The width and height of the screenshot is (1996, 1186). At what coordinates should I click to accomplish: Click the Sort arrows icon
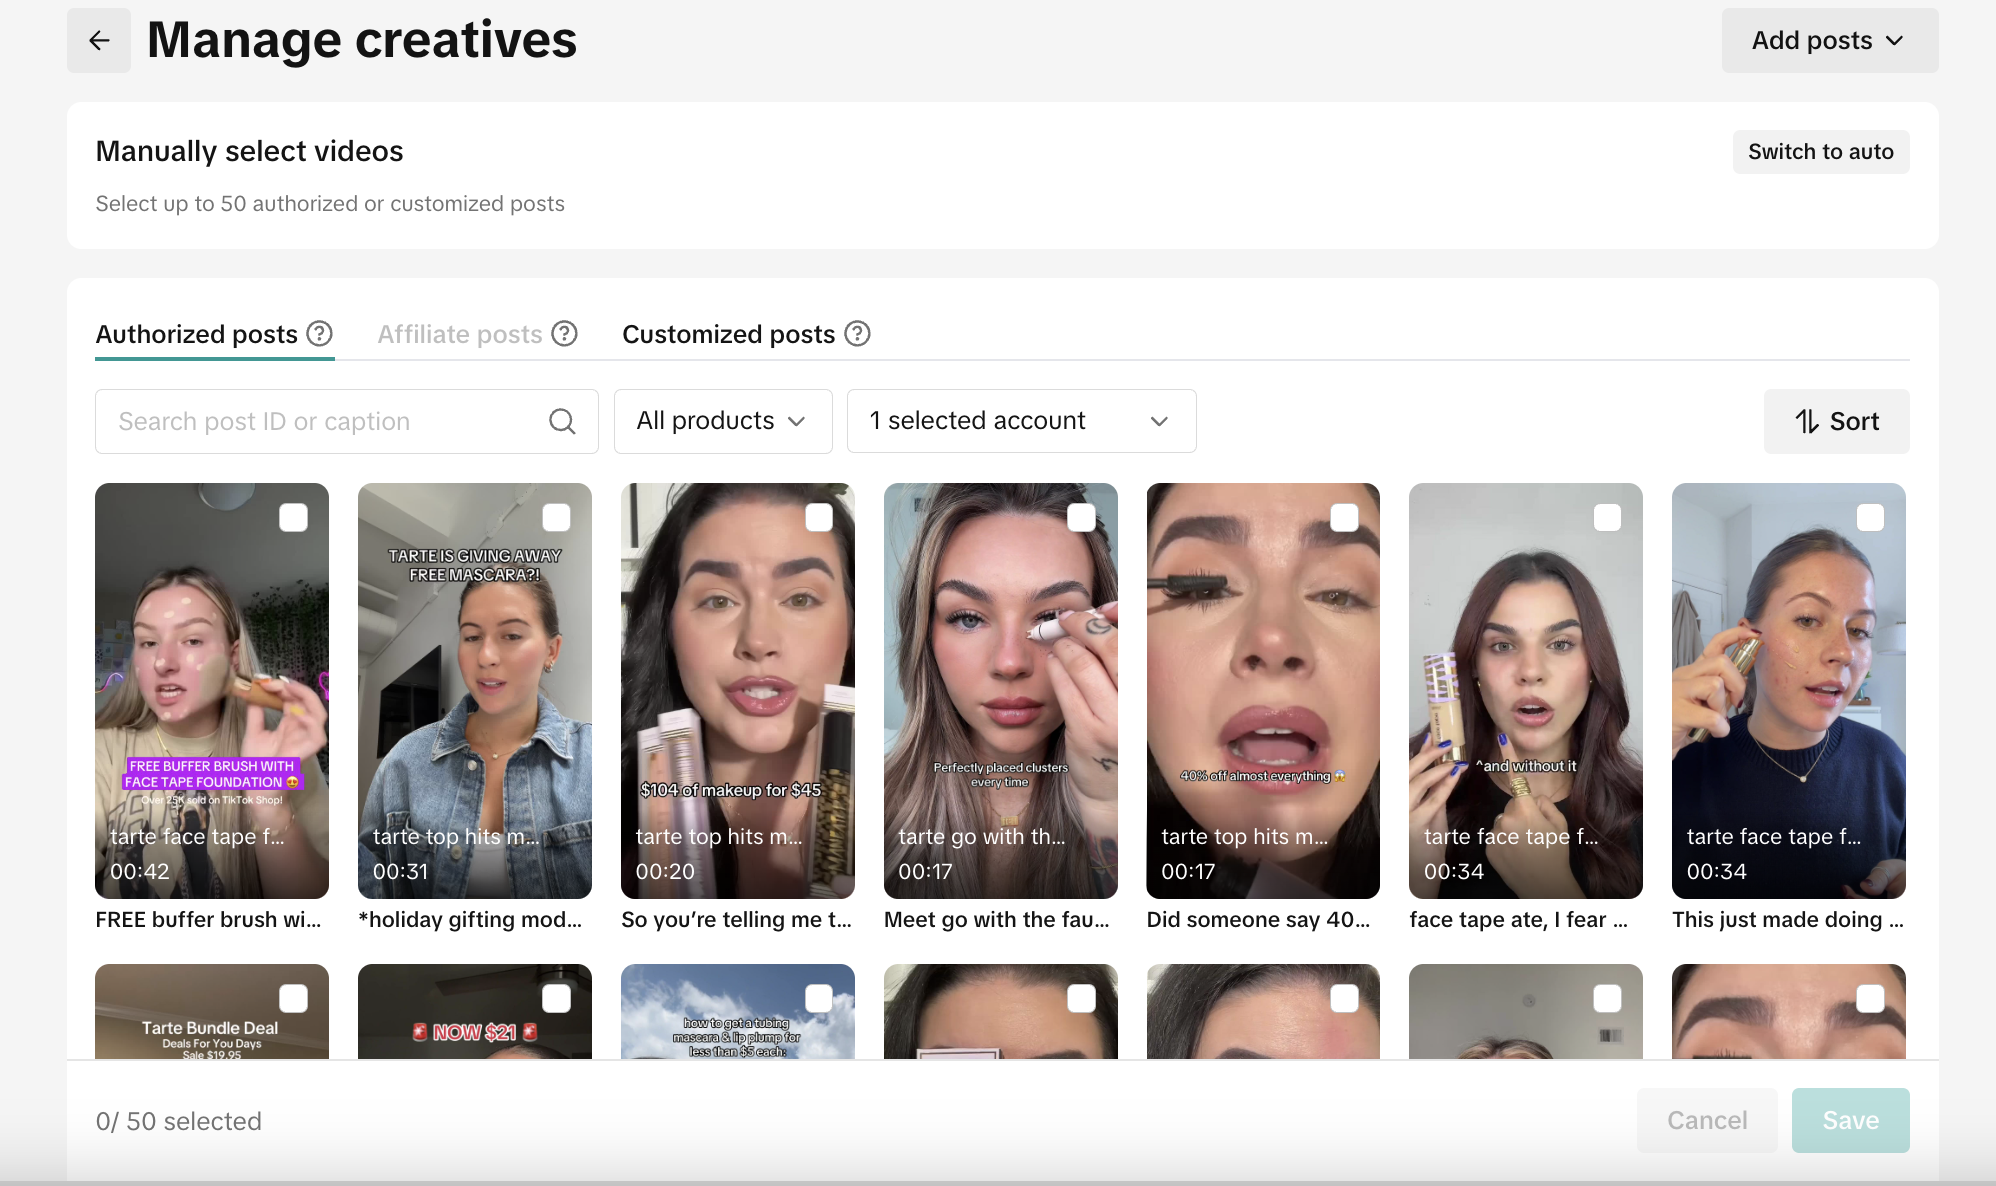point(1806,421)
